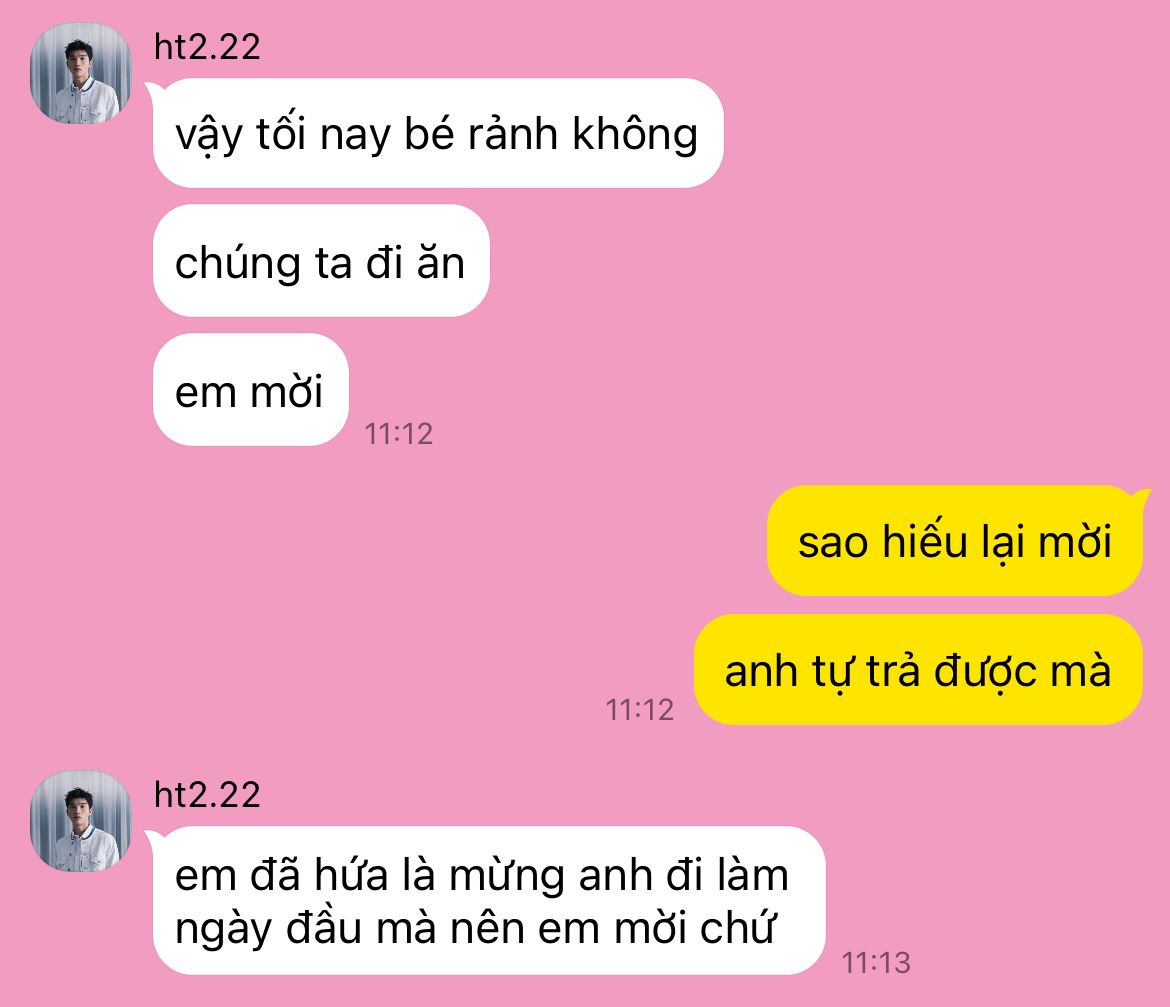This screenshot has width=1170, height=1007.
Task: Click the 11:13 timestamp at bottom
Action: coord(876,963)
